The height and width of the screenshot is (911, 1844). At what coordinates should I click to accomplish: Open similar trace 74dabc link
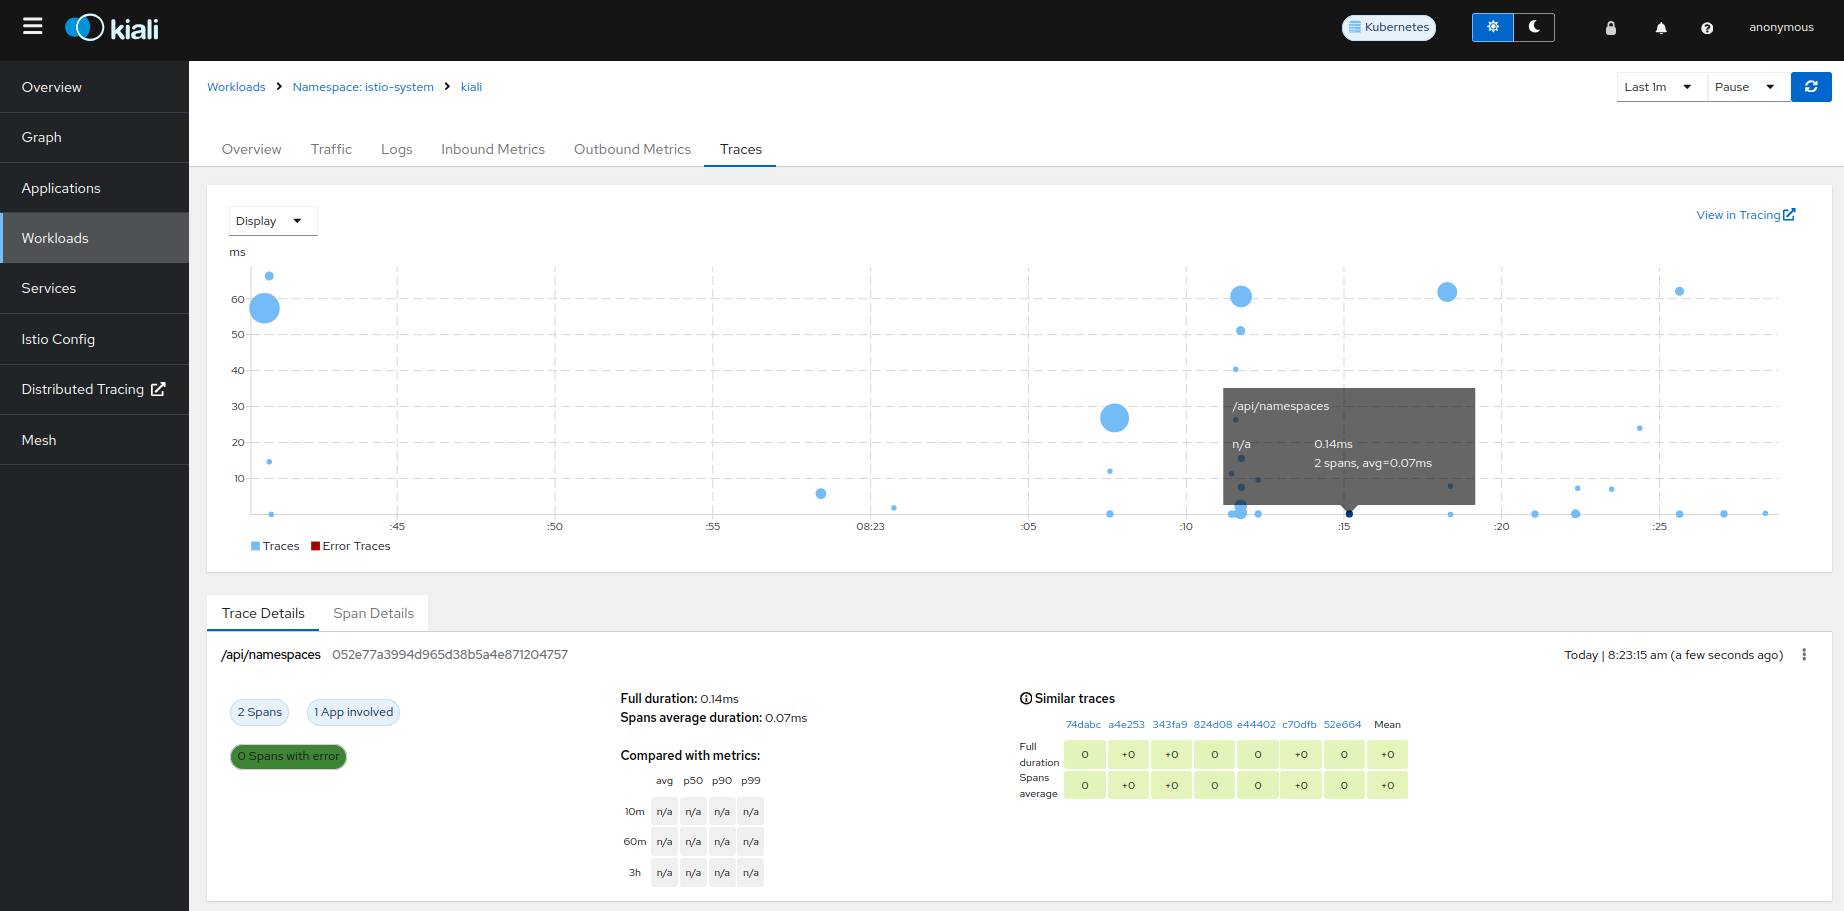point(1083,725)
